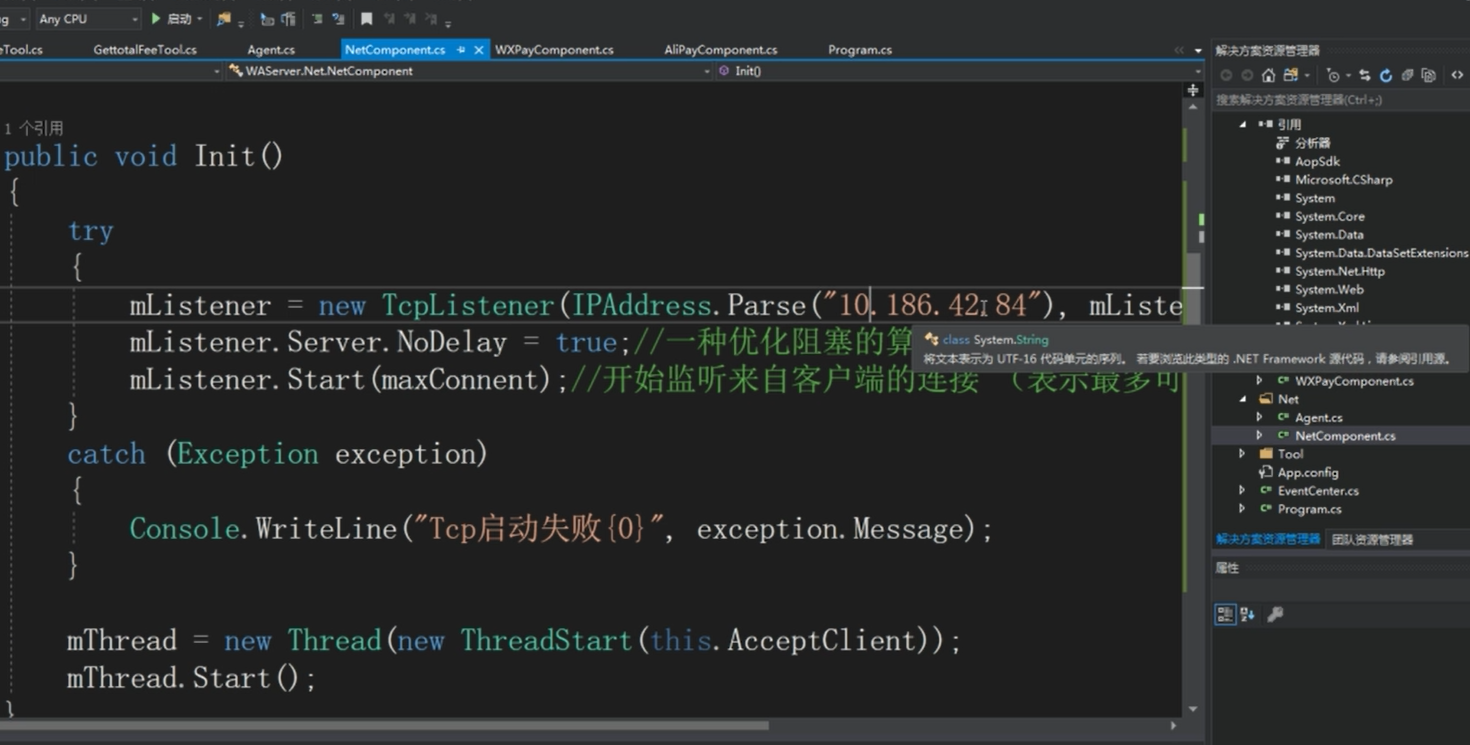Select EventCenter.cs in Solution Explorer
The width and height of the screenshot is (1470, 745).
[x=1318, y=491]
